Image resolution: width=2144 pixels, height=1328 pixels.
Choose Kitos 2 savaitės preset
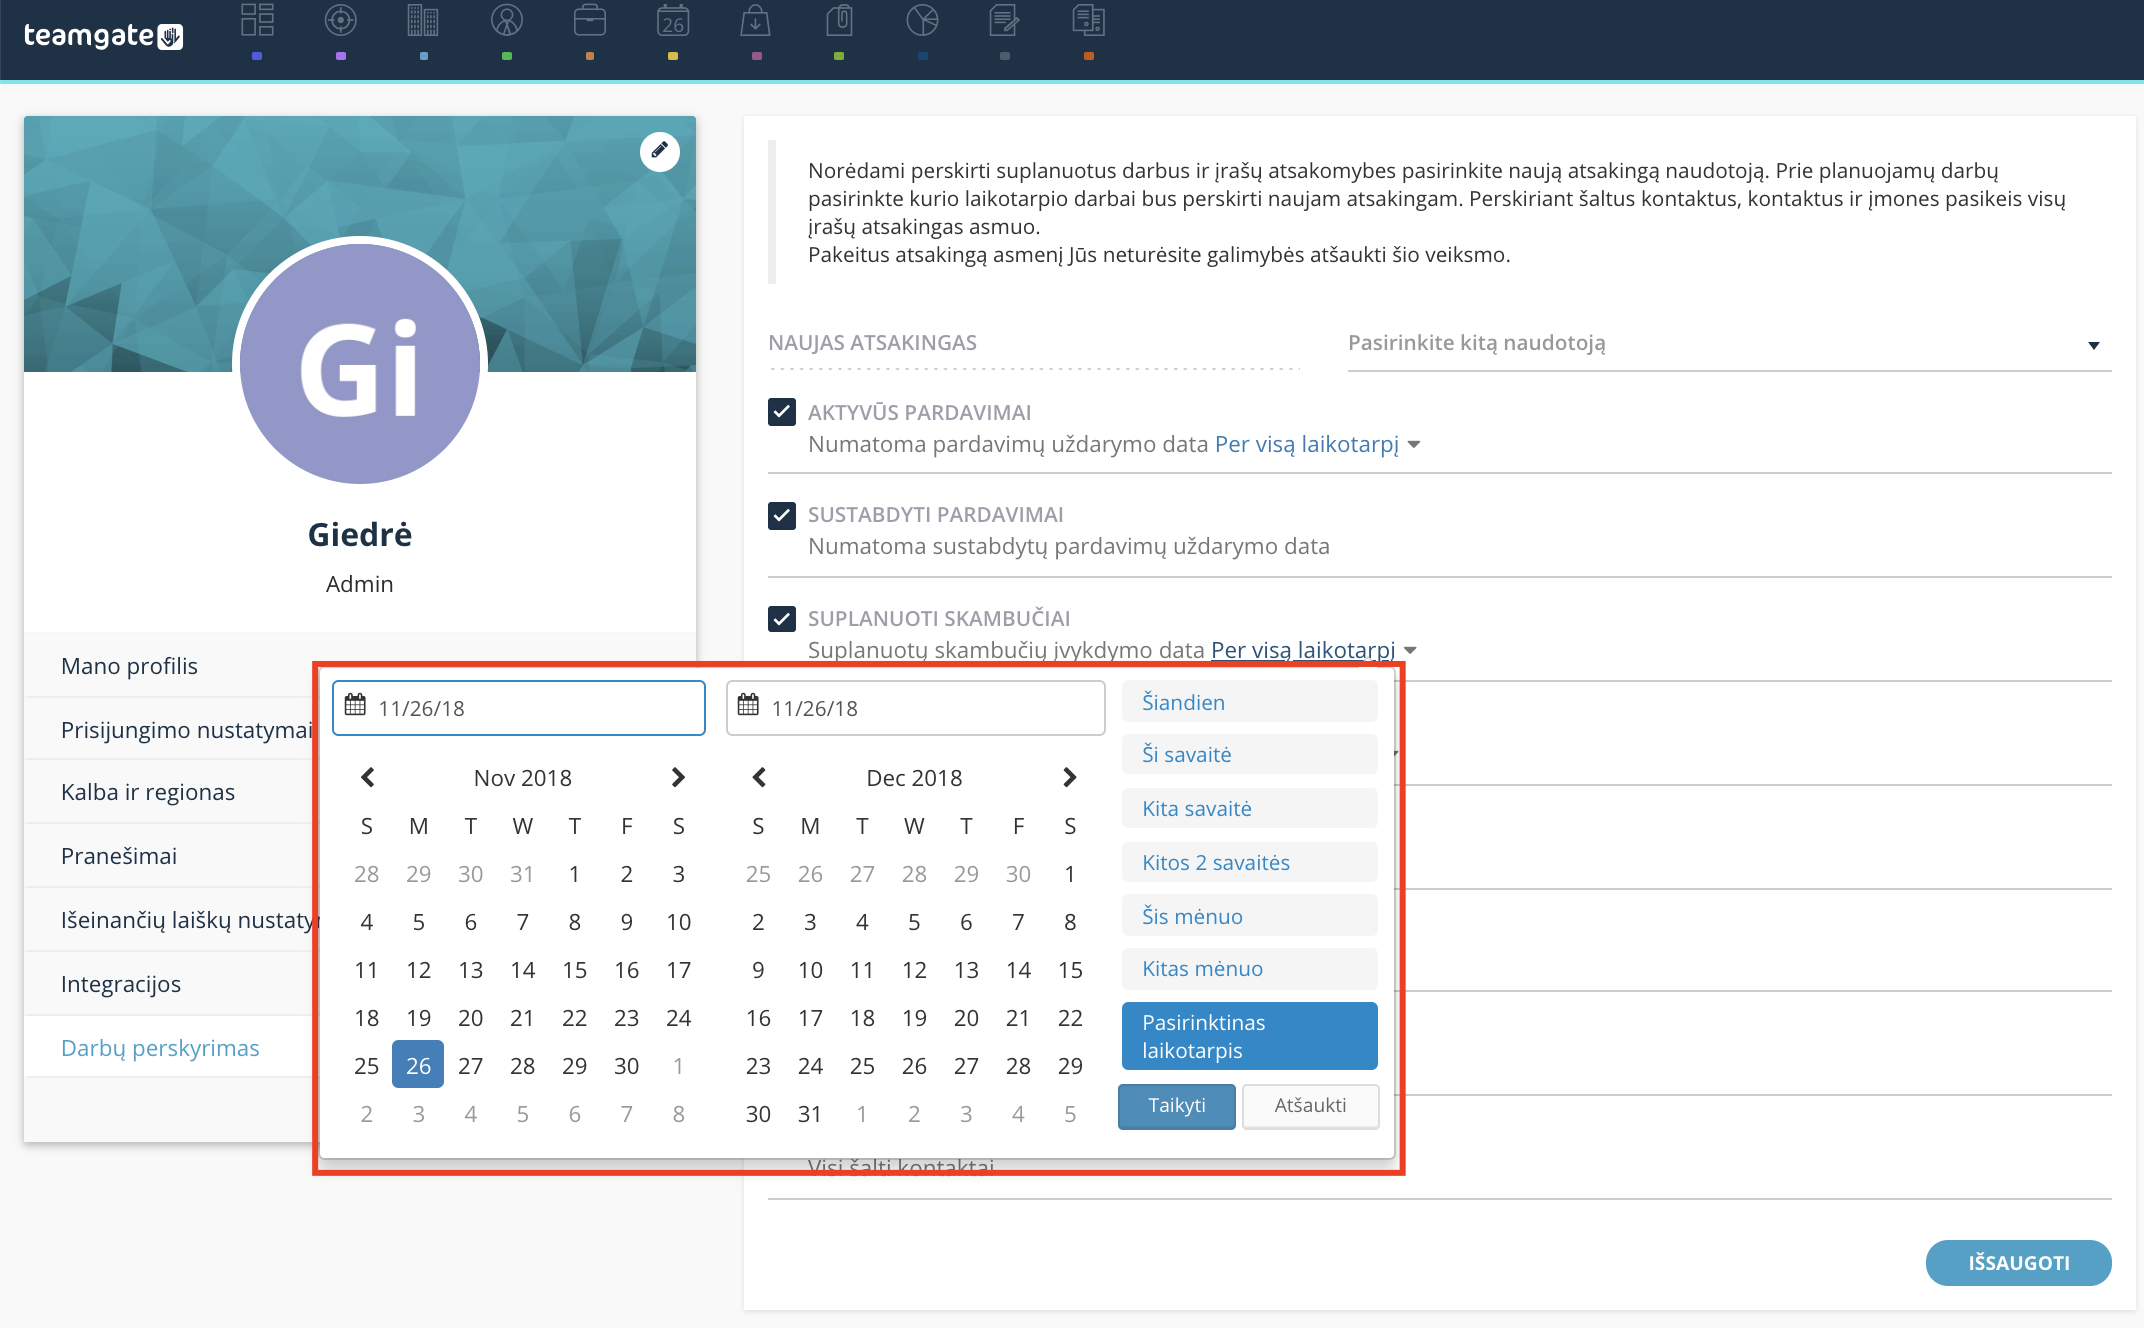pos(1250,862)
